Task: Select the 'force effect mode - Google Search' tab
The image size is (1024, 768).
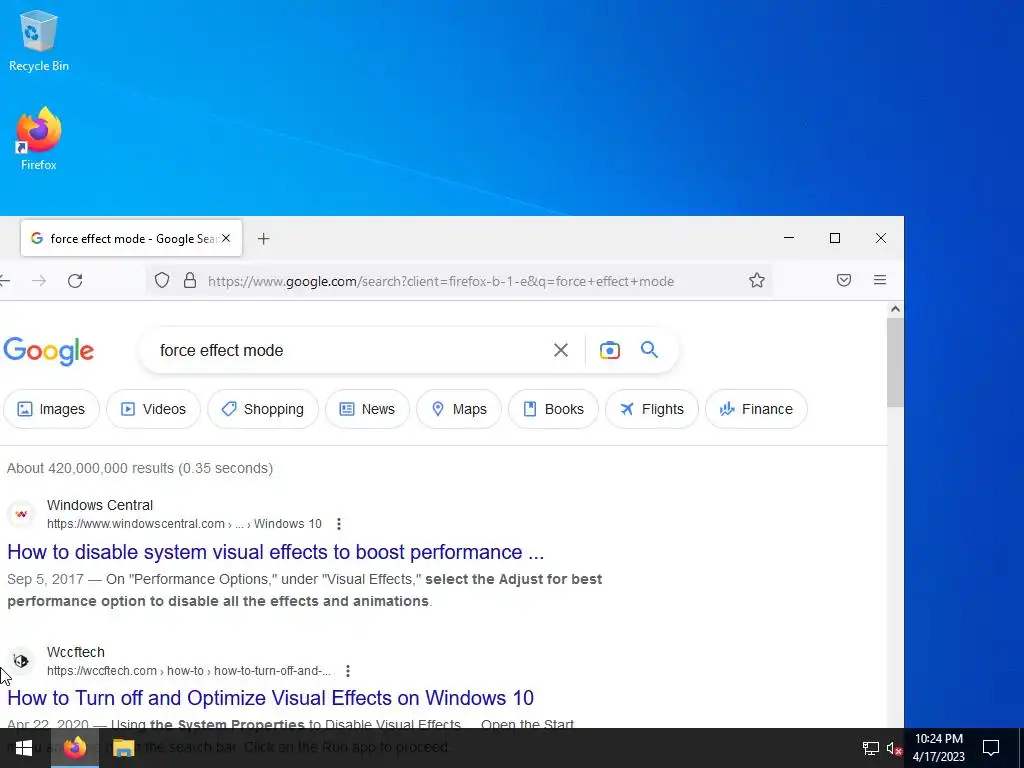Action: tap(131, 238)
